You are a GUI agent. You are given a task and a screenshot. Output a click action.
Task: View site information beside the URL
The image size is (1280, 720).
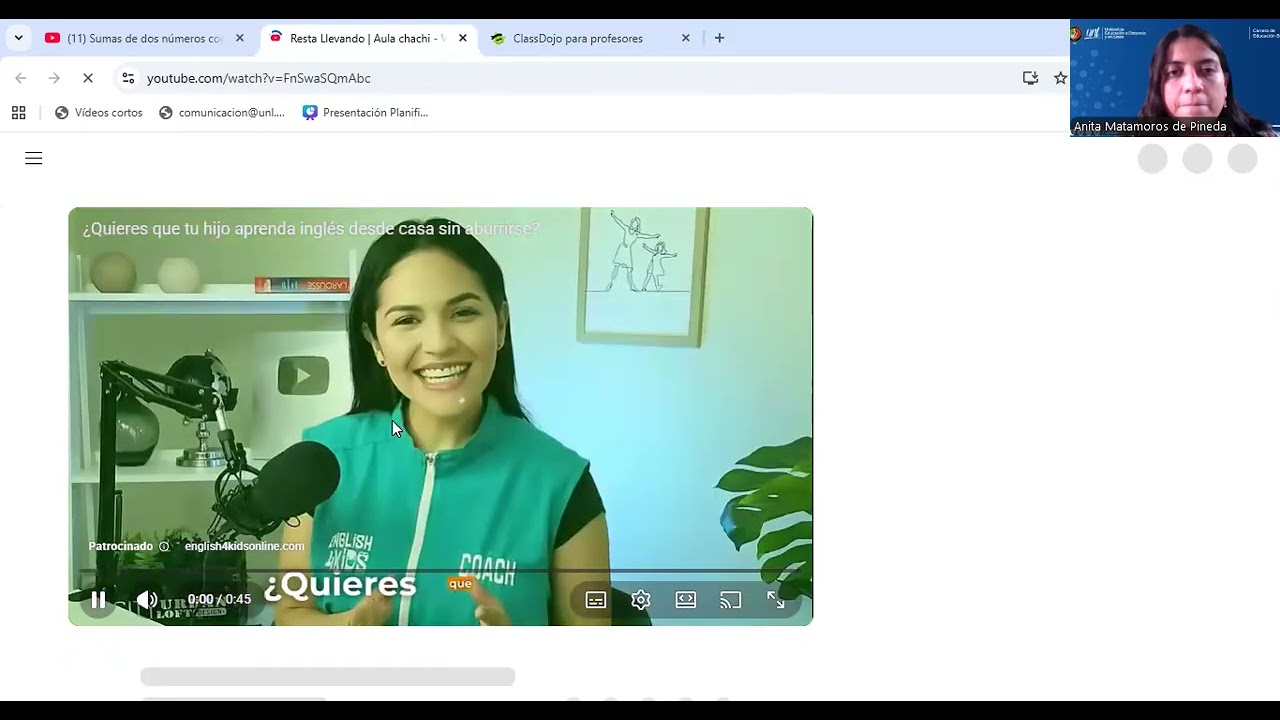click(128, 78)
